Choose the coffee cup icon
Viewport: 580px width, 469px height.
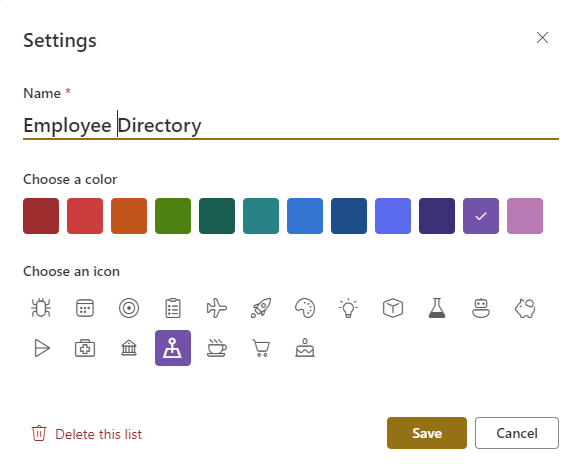[x=217, y=348]
